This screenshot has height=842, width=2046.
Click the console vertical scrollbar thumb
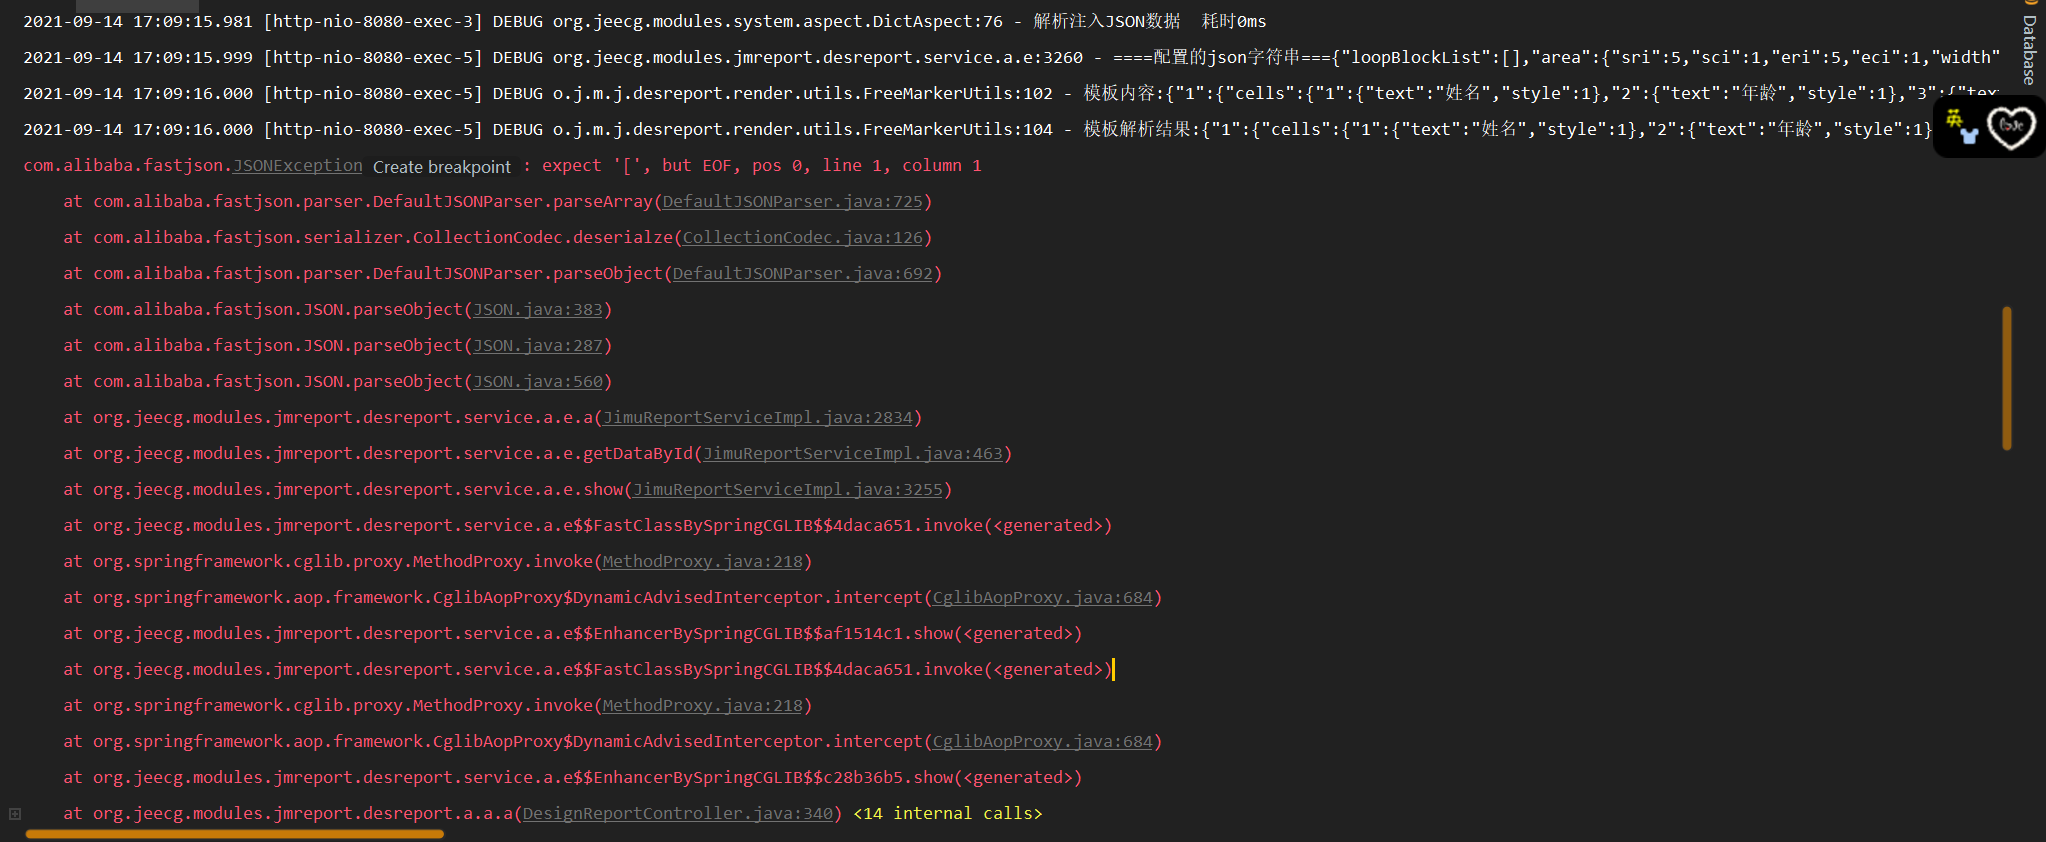click(x=2007, y=378)
